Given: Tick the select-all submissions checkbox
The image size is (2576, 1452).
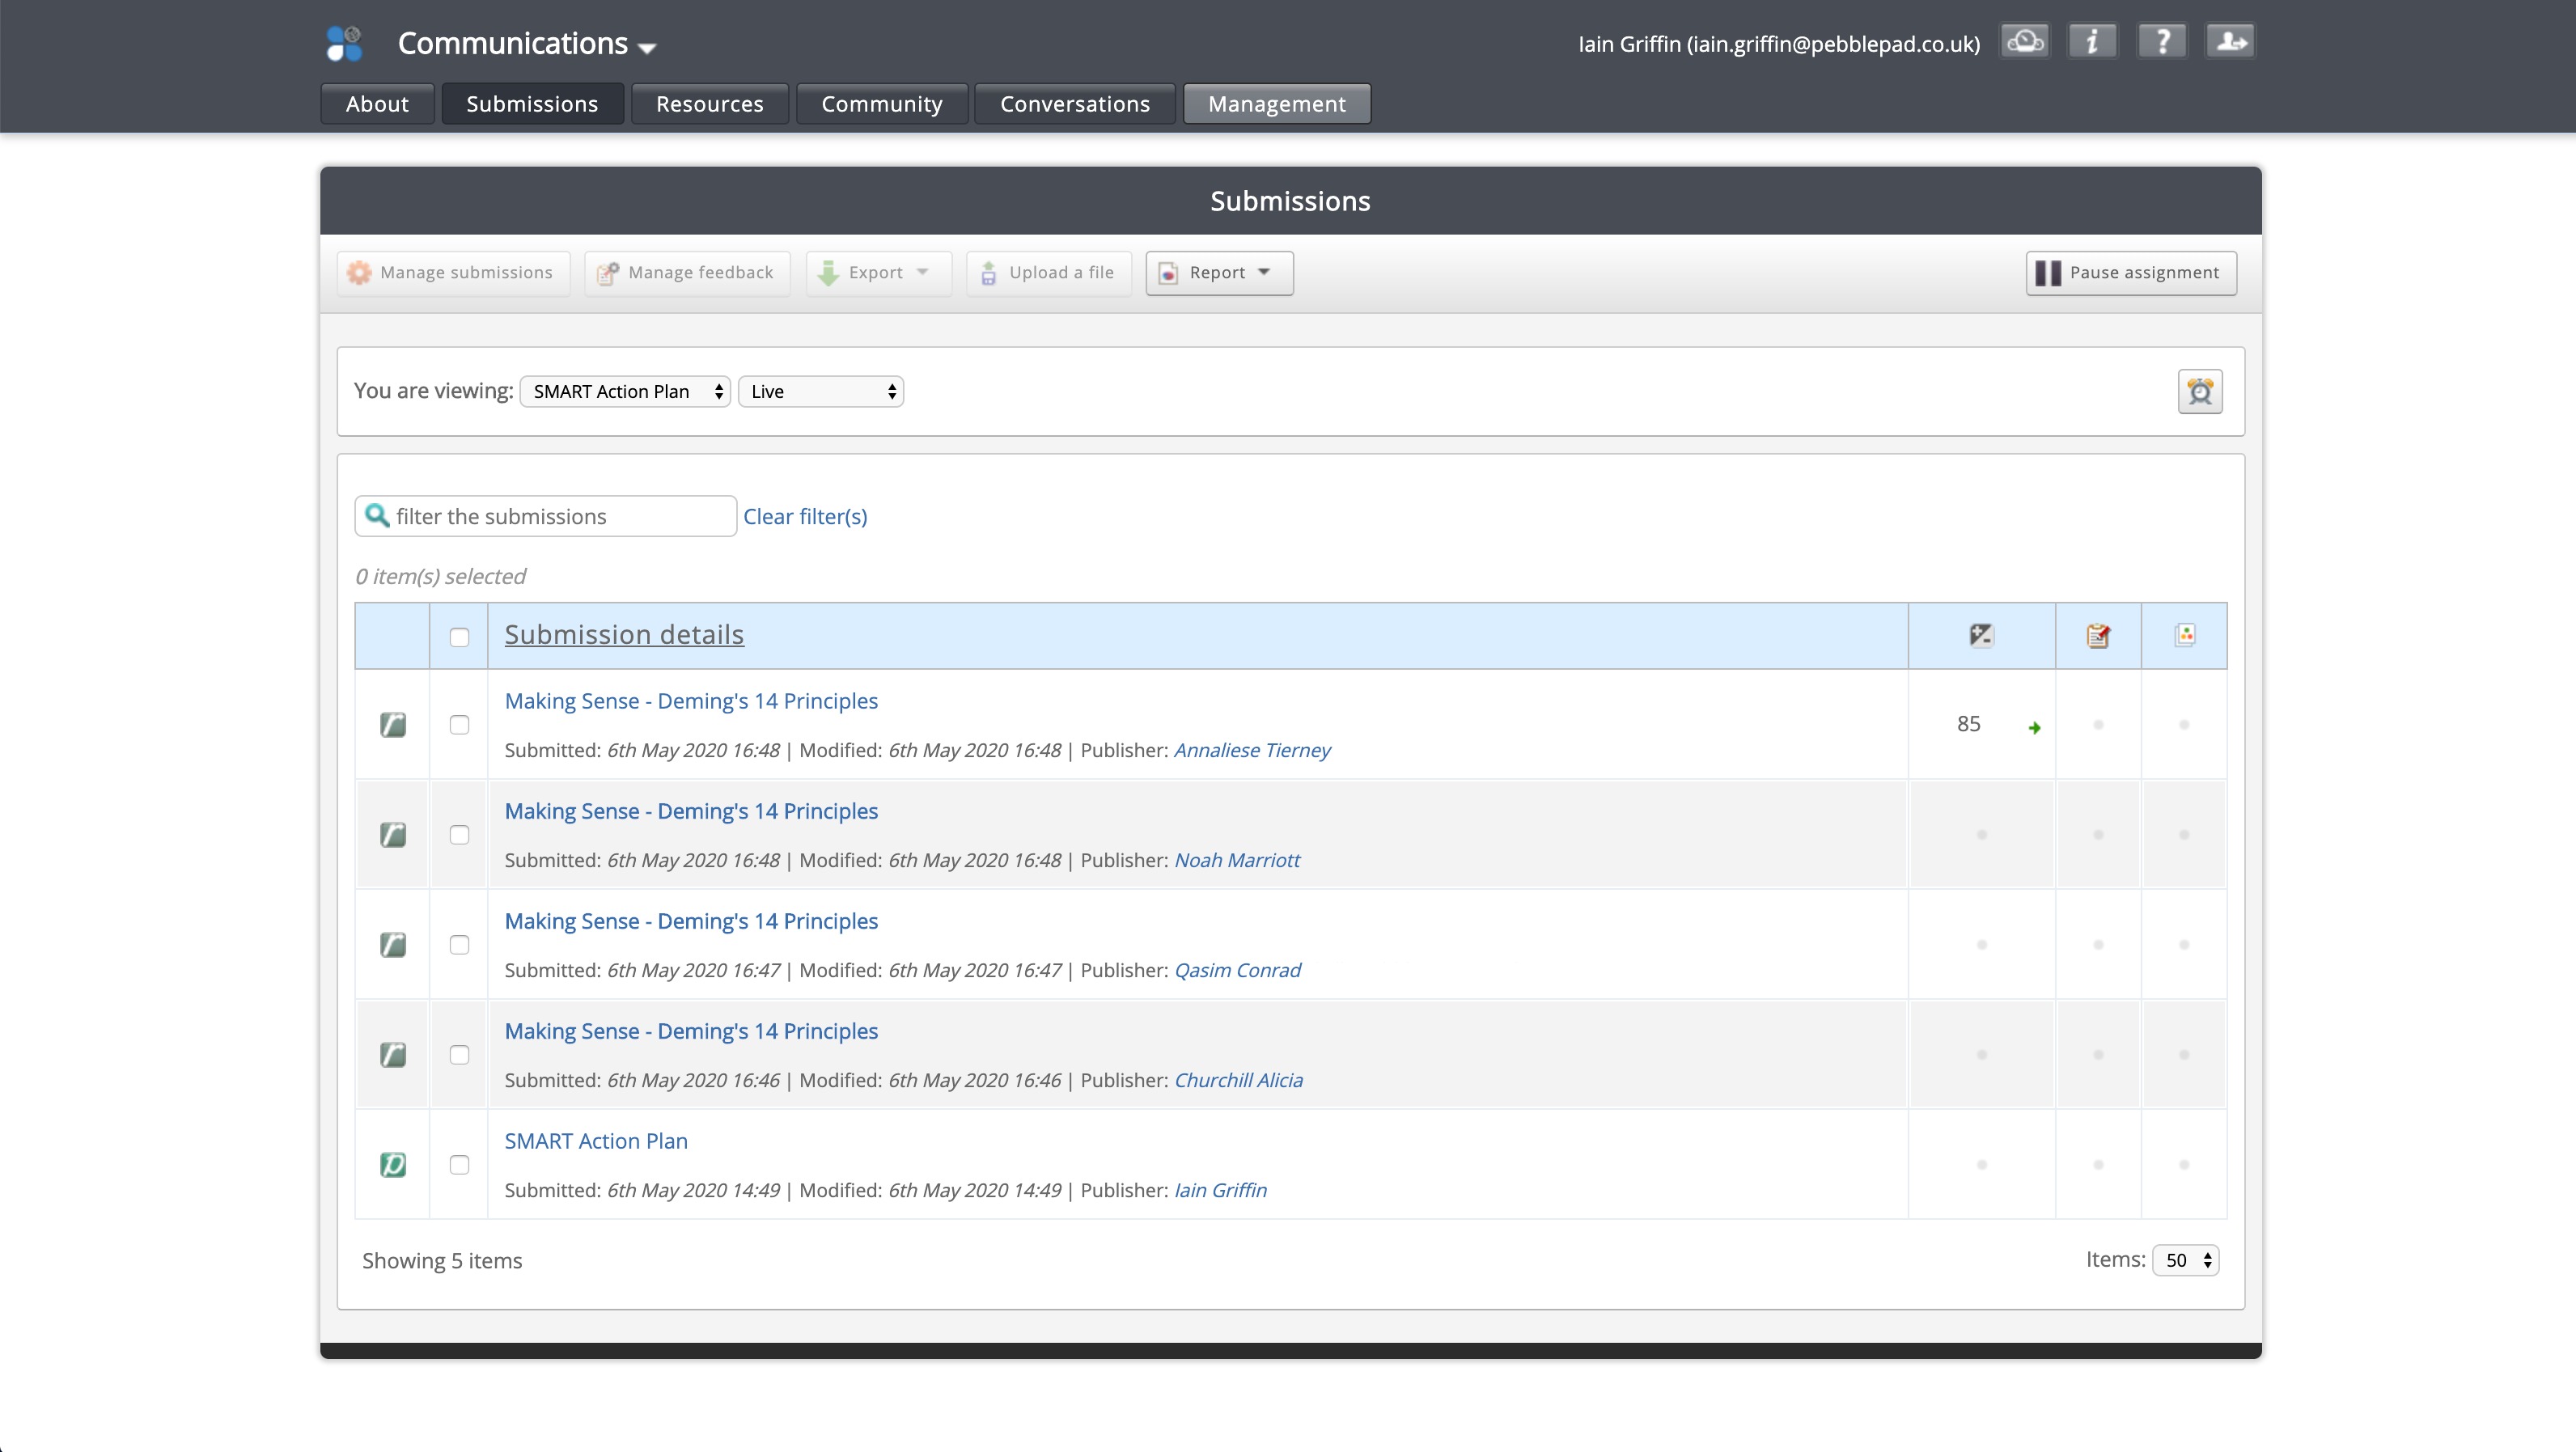Looking at the screenshot, I should click(x=459, y=637).
